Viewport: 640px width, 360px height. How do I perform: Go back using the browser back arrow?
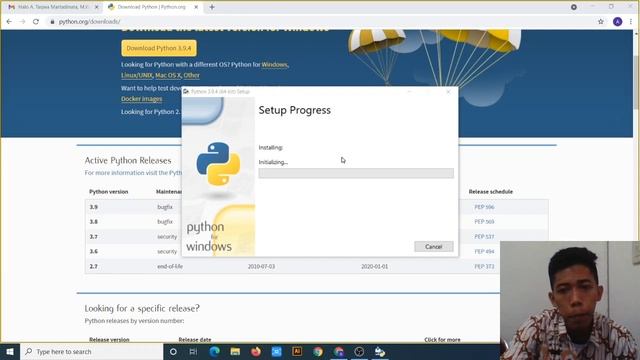[9, 22]
